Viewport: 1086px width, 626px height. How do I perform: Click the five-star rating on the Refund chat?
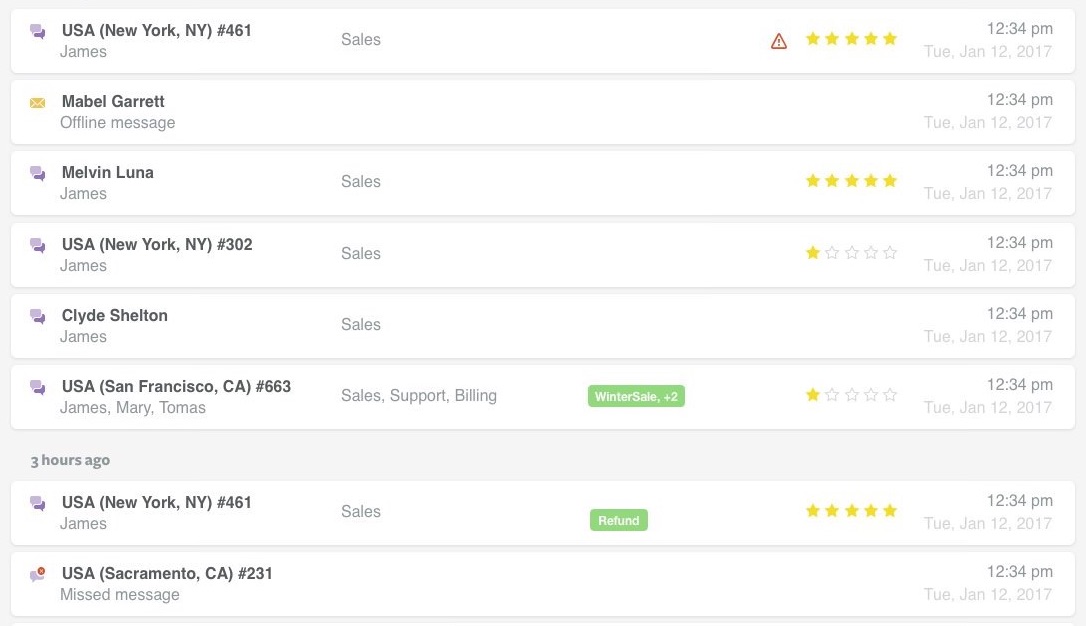click(x=851, y=511)
